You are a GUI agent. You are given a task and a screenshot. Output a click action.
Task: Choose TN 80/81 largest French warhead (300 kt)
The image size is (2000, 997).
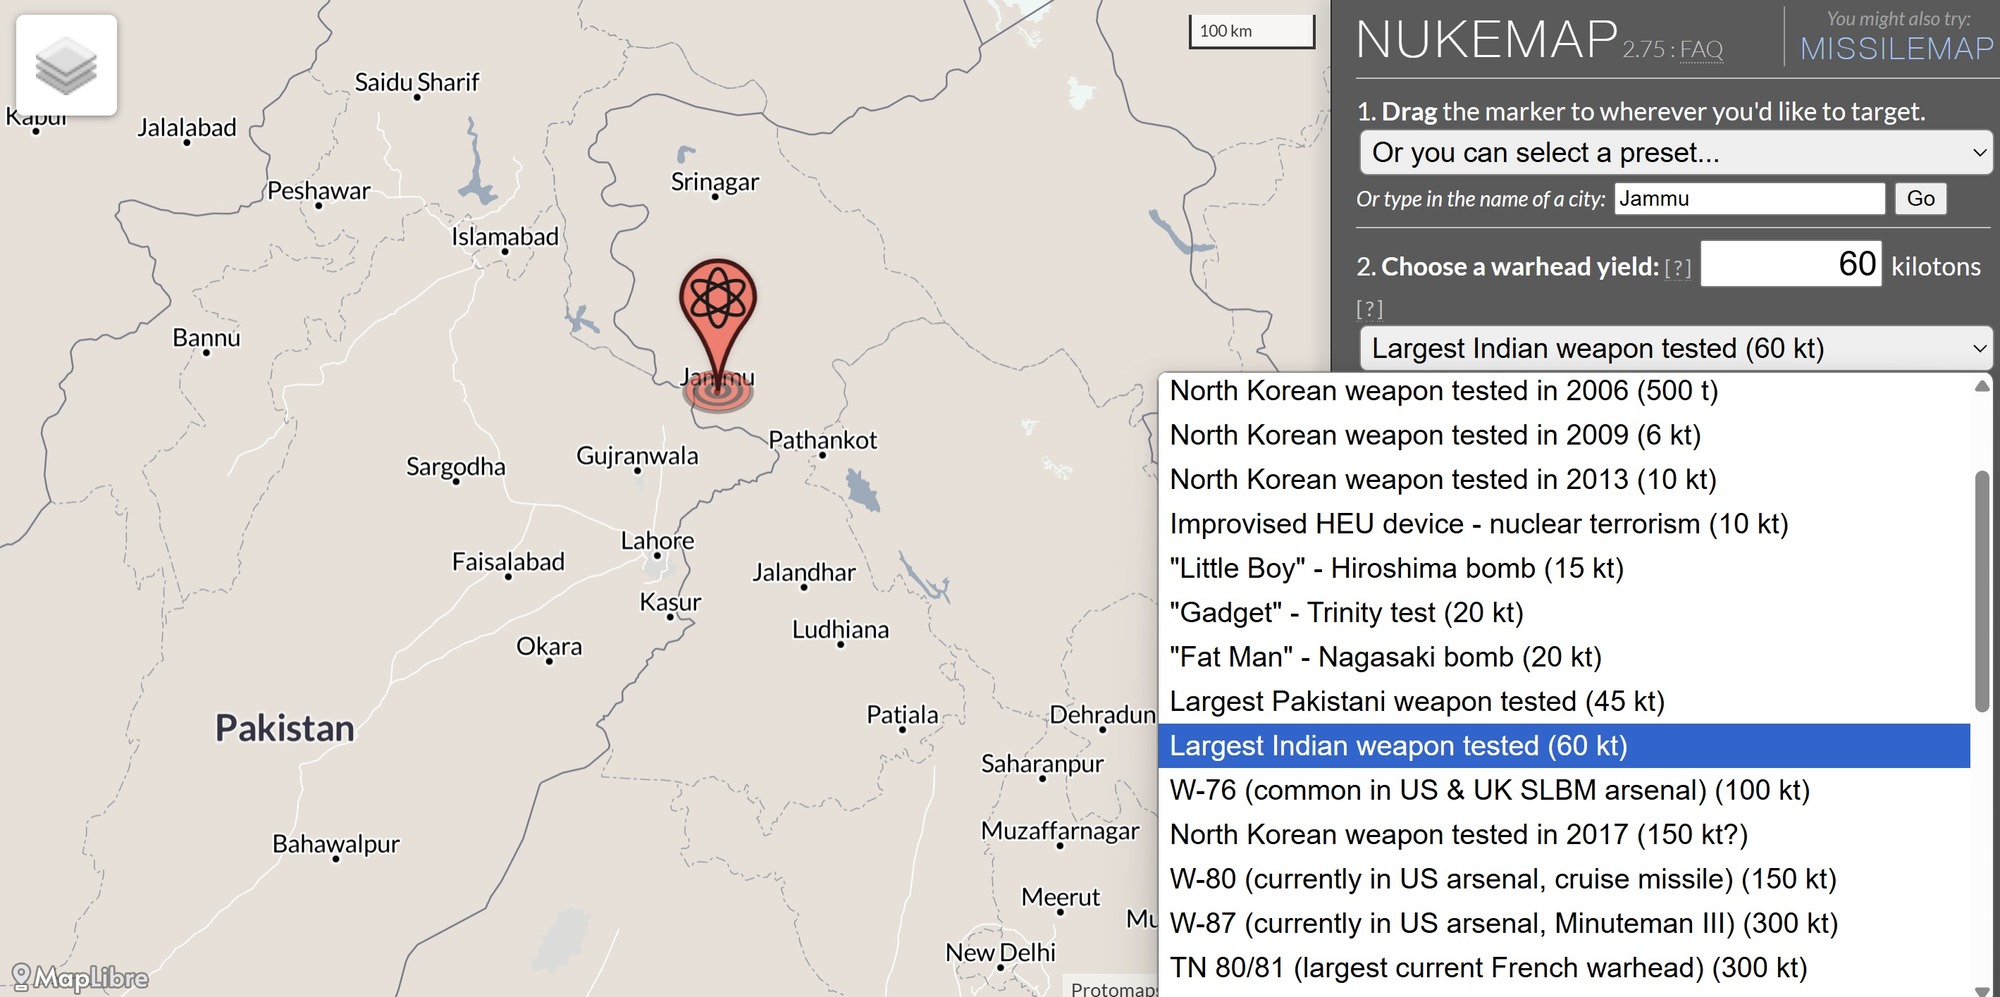[x=1564, y=968]
